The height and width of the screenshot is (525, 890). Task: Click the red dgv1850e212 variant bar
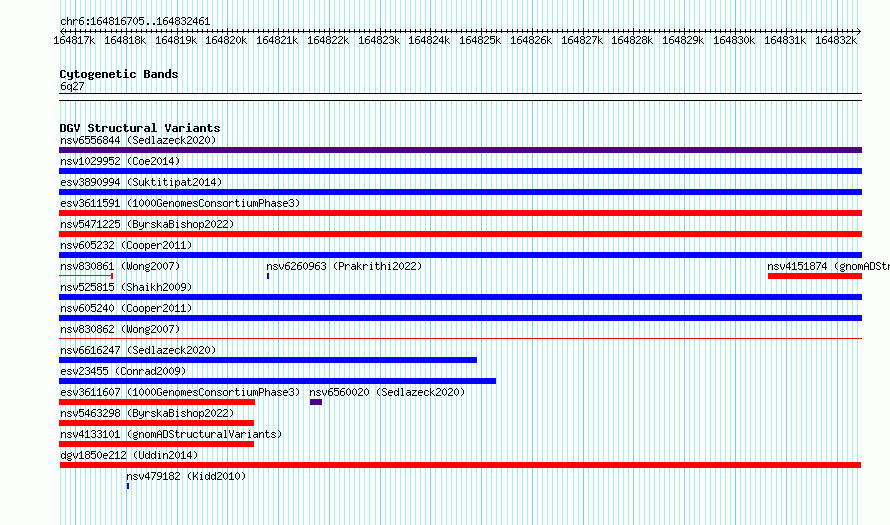460,465
